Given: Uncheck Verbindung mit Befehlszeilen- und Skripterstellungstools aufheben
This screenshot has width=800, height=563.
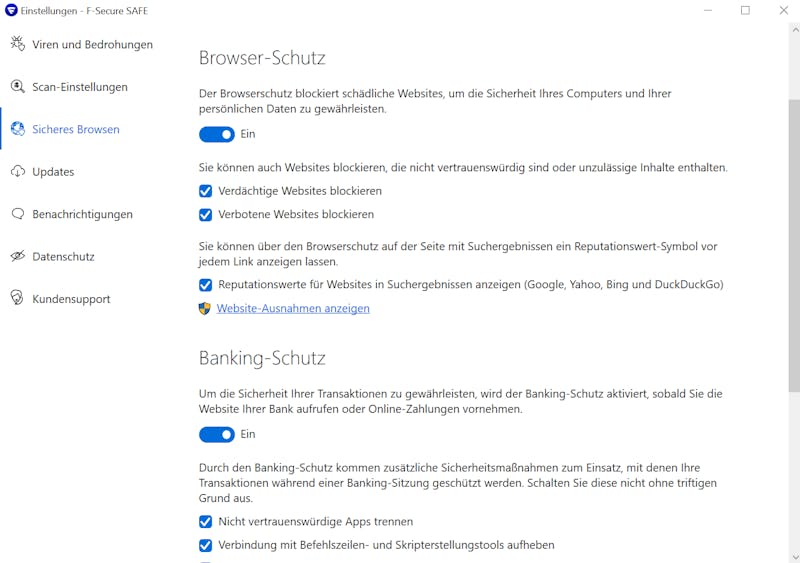Looking at the screenshot, I should [205, 545].
